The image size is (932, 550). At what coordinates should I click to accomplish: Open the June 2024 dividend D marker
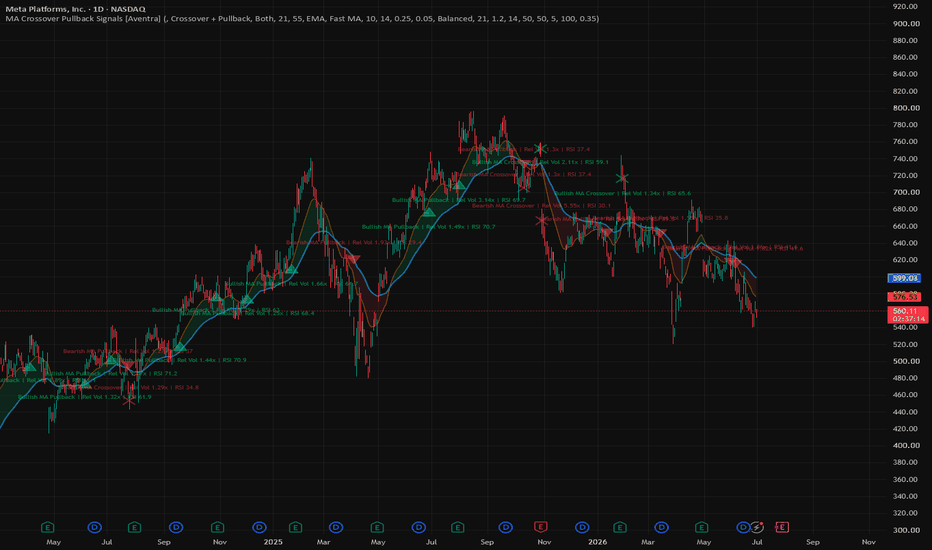(x=95, y=527)
